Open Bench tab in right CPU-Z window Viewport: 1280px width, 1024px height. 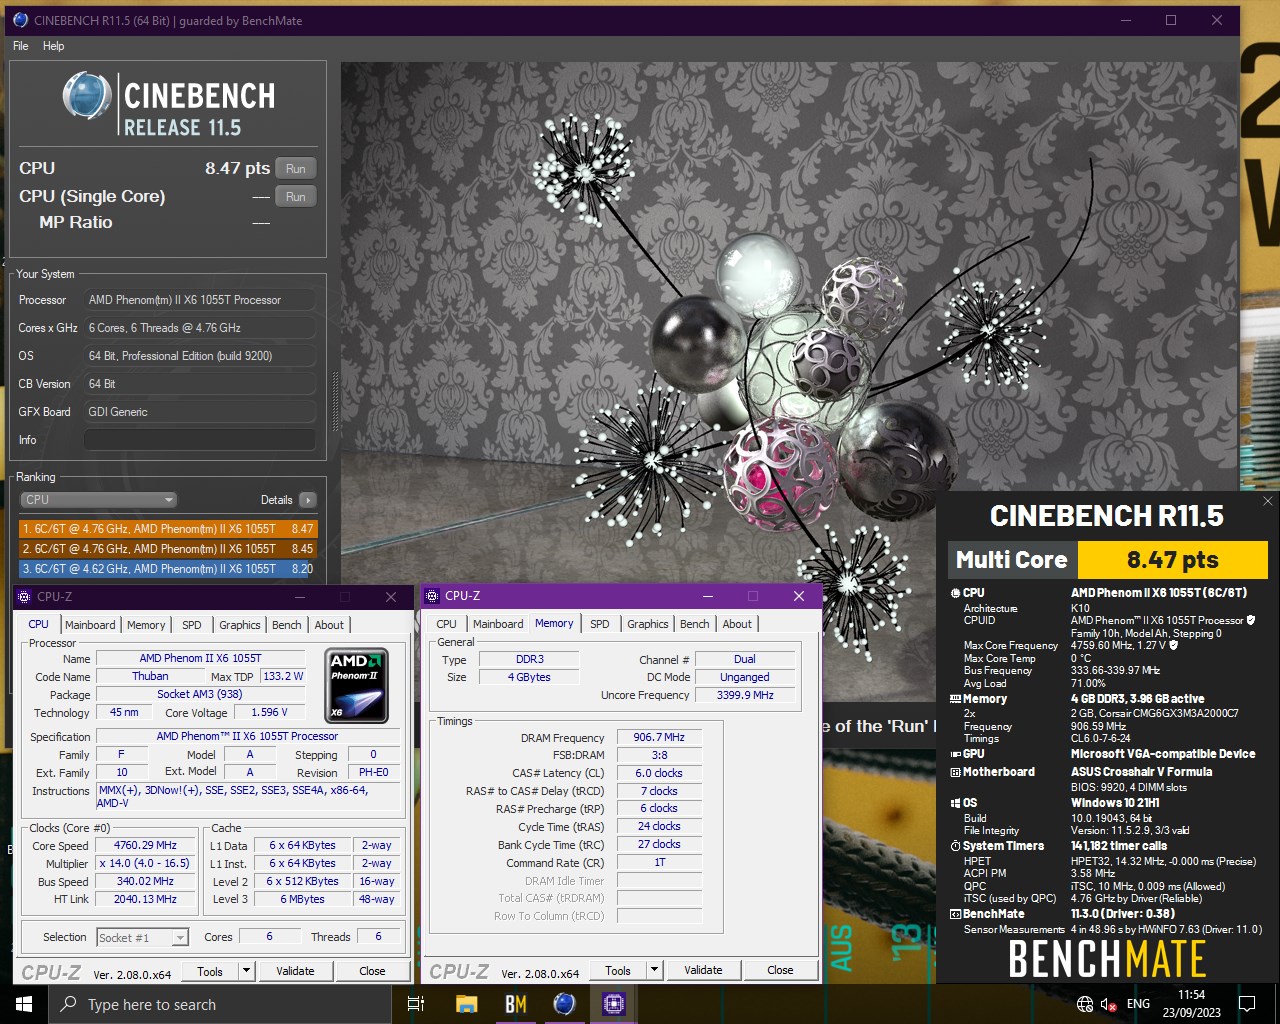pos(695,624)
